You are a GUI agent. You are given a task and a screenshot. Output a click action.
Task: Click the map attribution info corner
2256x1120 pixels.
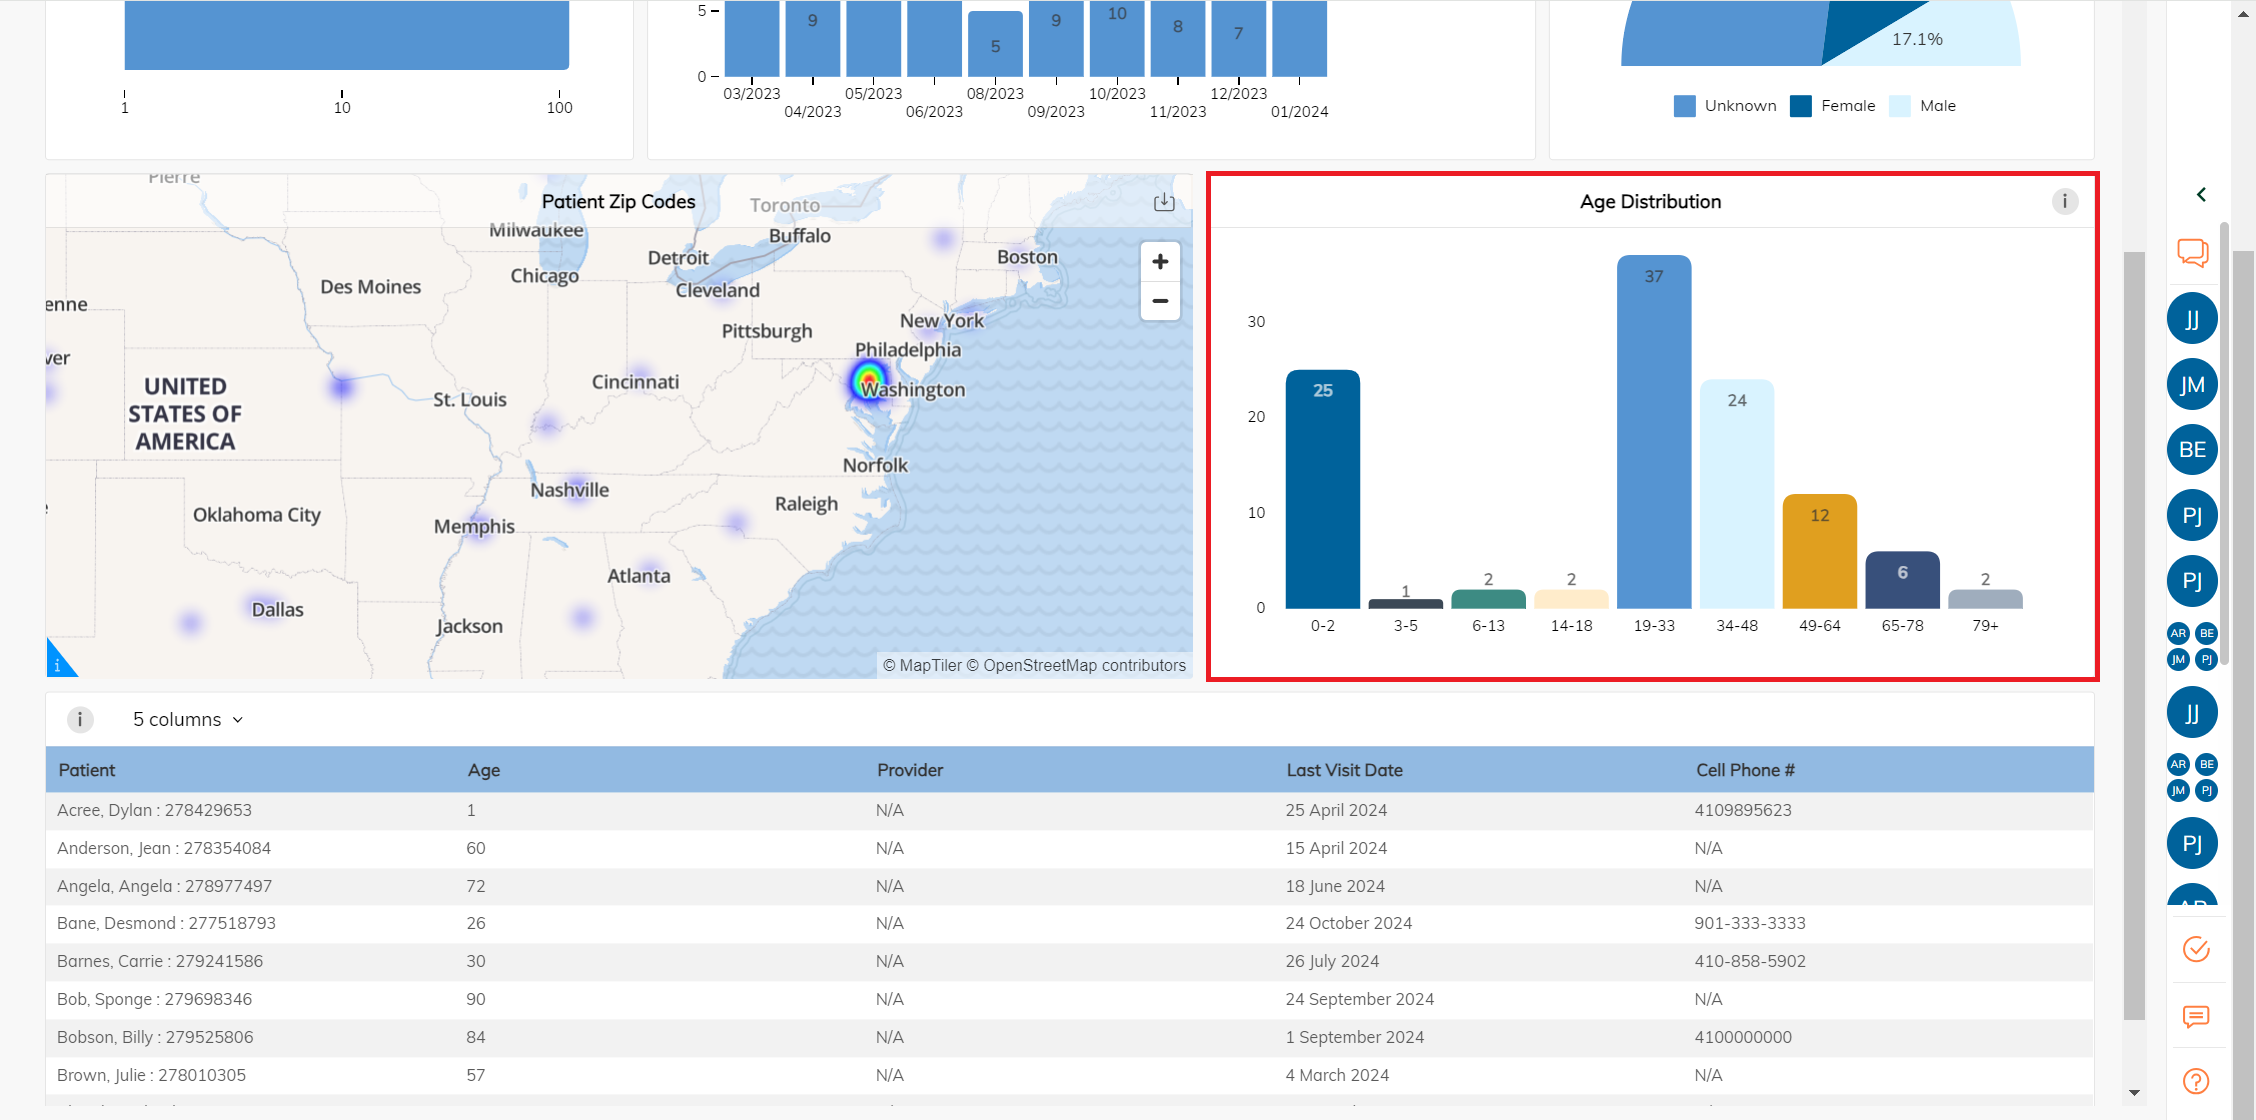(x=57, y=665)
